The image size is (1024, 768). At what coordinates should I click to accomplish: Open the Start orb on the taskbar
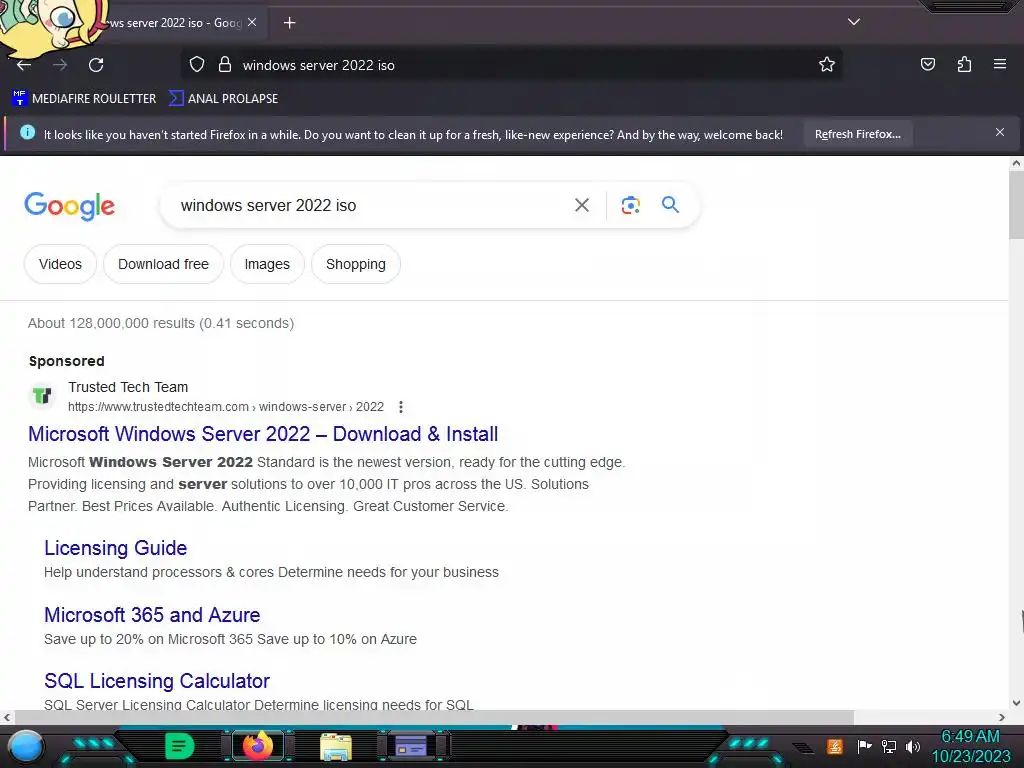26,747
